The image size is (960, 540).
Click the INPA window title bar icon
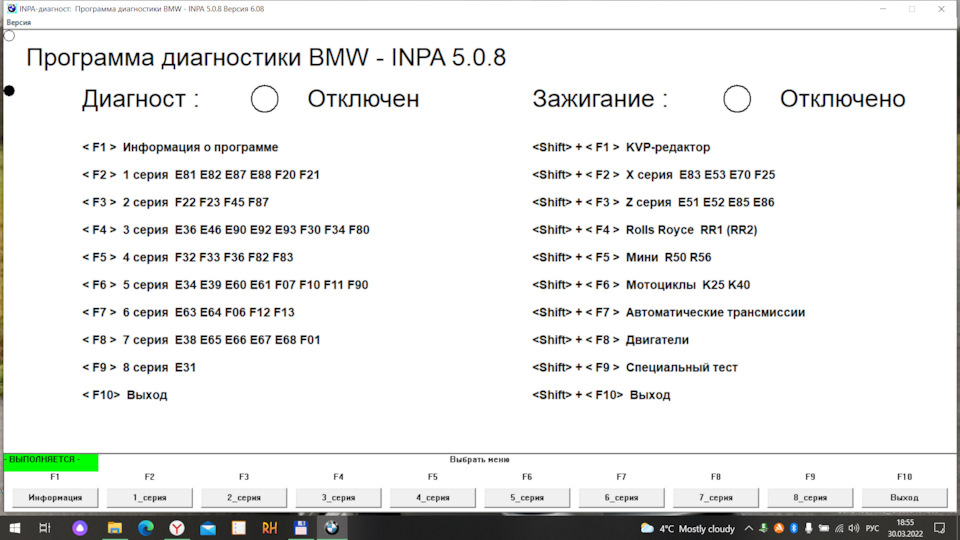11,9
